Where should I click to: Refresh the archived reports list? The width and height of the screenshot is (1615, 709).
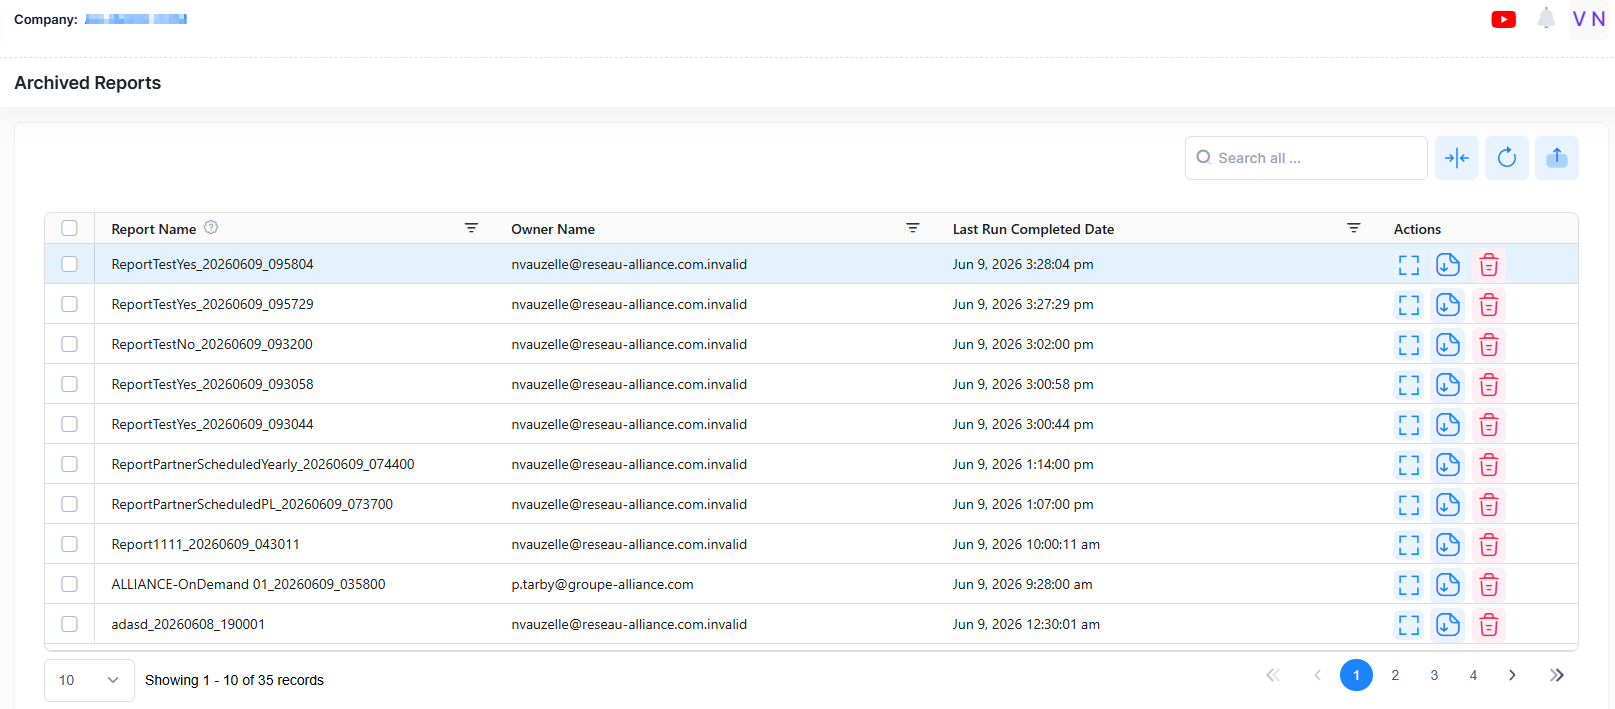pyautogui.click(x=1507, y=158)
